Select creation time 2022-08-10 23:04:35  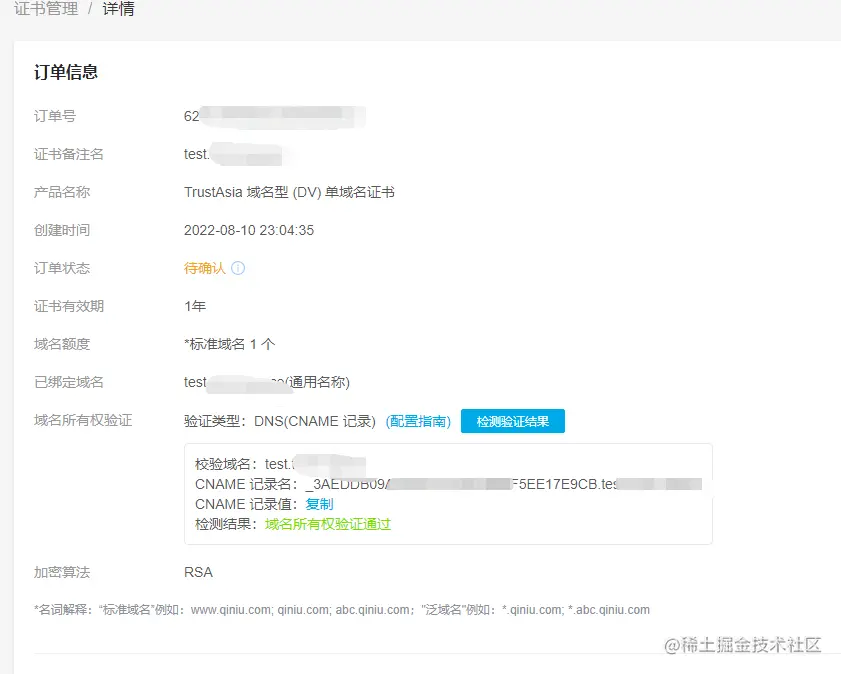pyautogui.click(x=249, y=231)
